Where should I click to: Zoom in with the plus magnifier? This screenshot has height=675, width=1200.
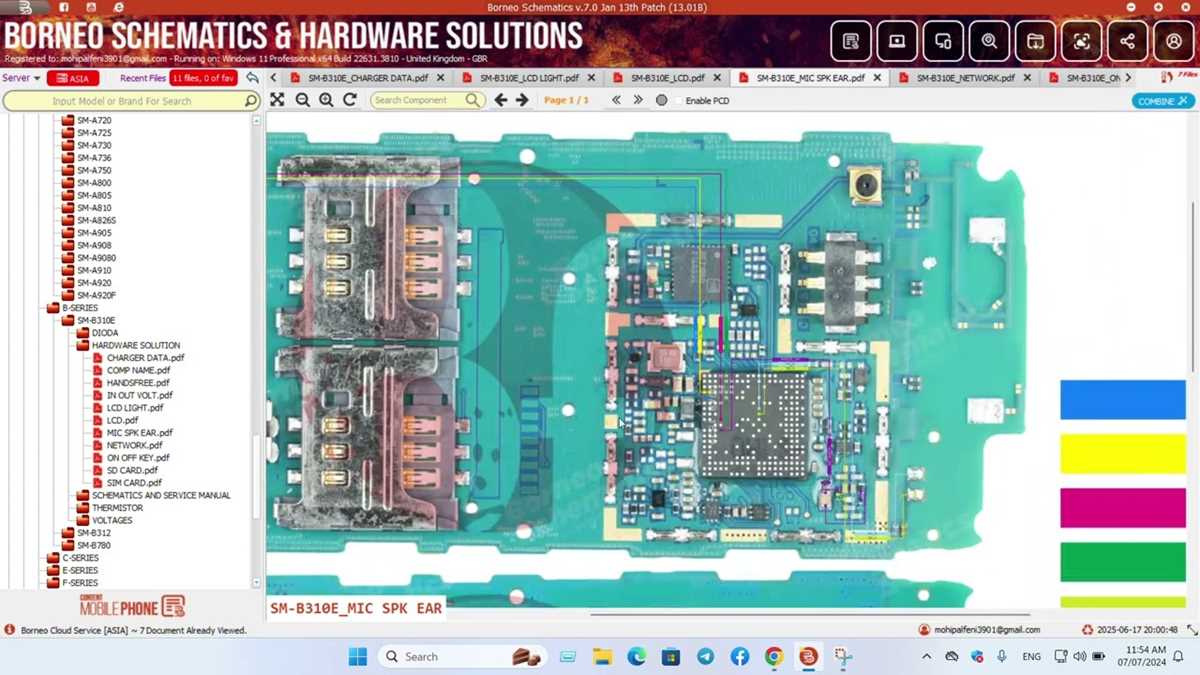pyautogui.click(x=326, y=100)
